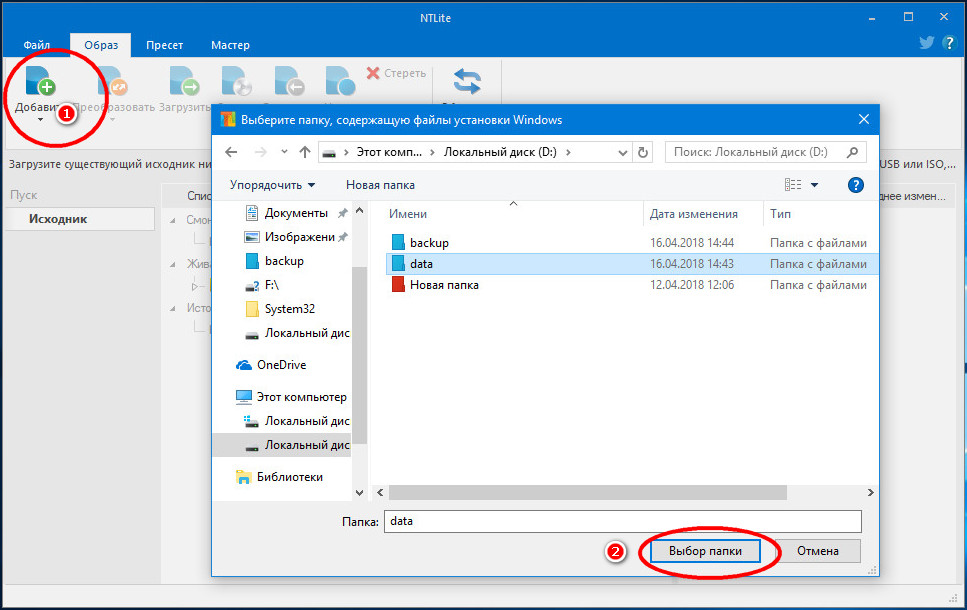This screenshot has width=967, height=610.
Task: Click the Стереть red X button
Action: click(396, 73)
